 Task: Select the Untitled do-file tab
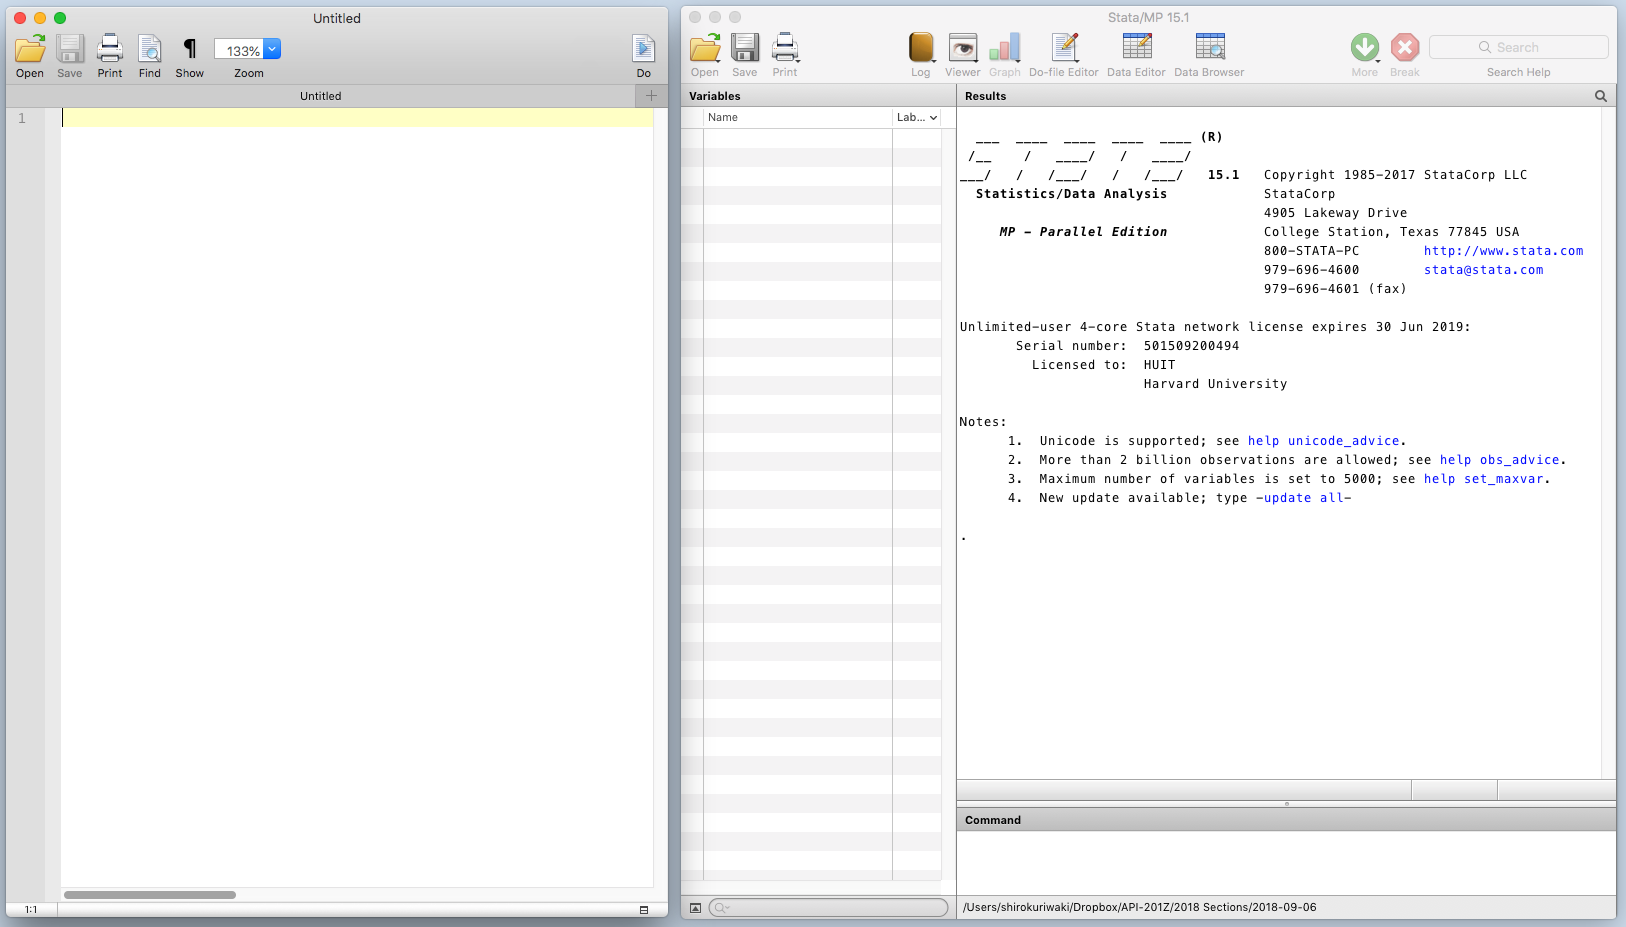(320, 96)
